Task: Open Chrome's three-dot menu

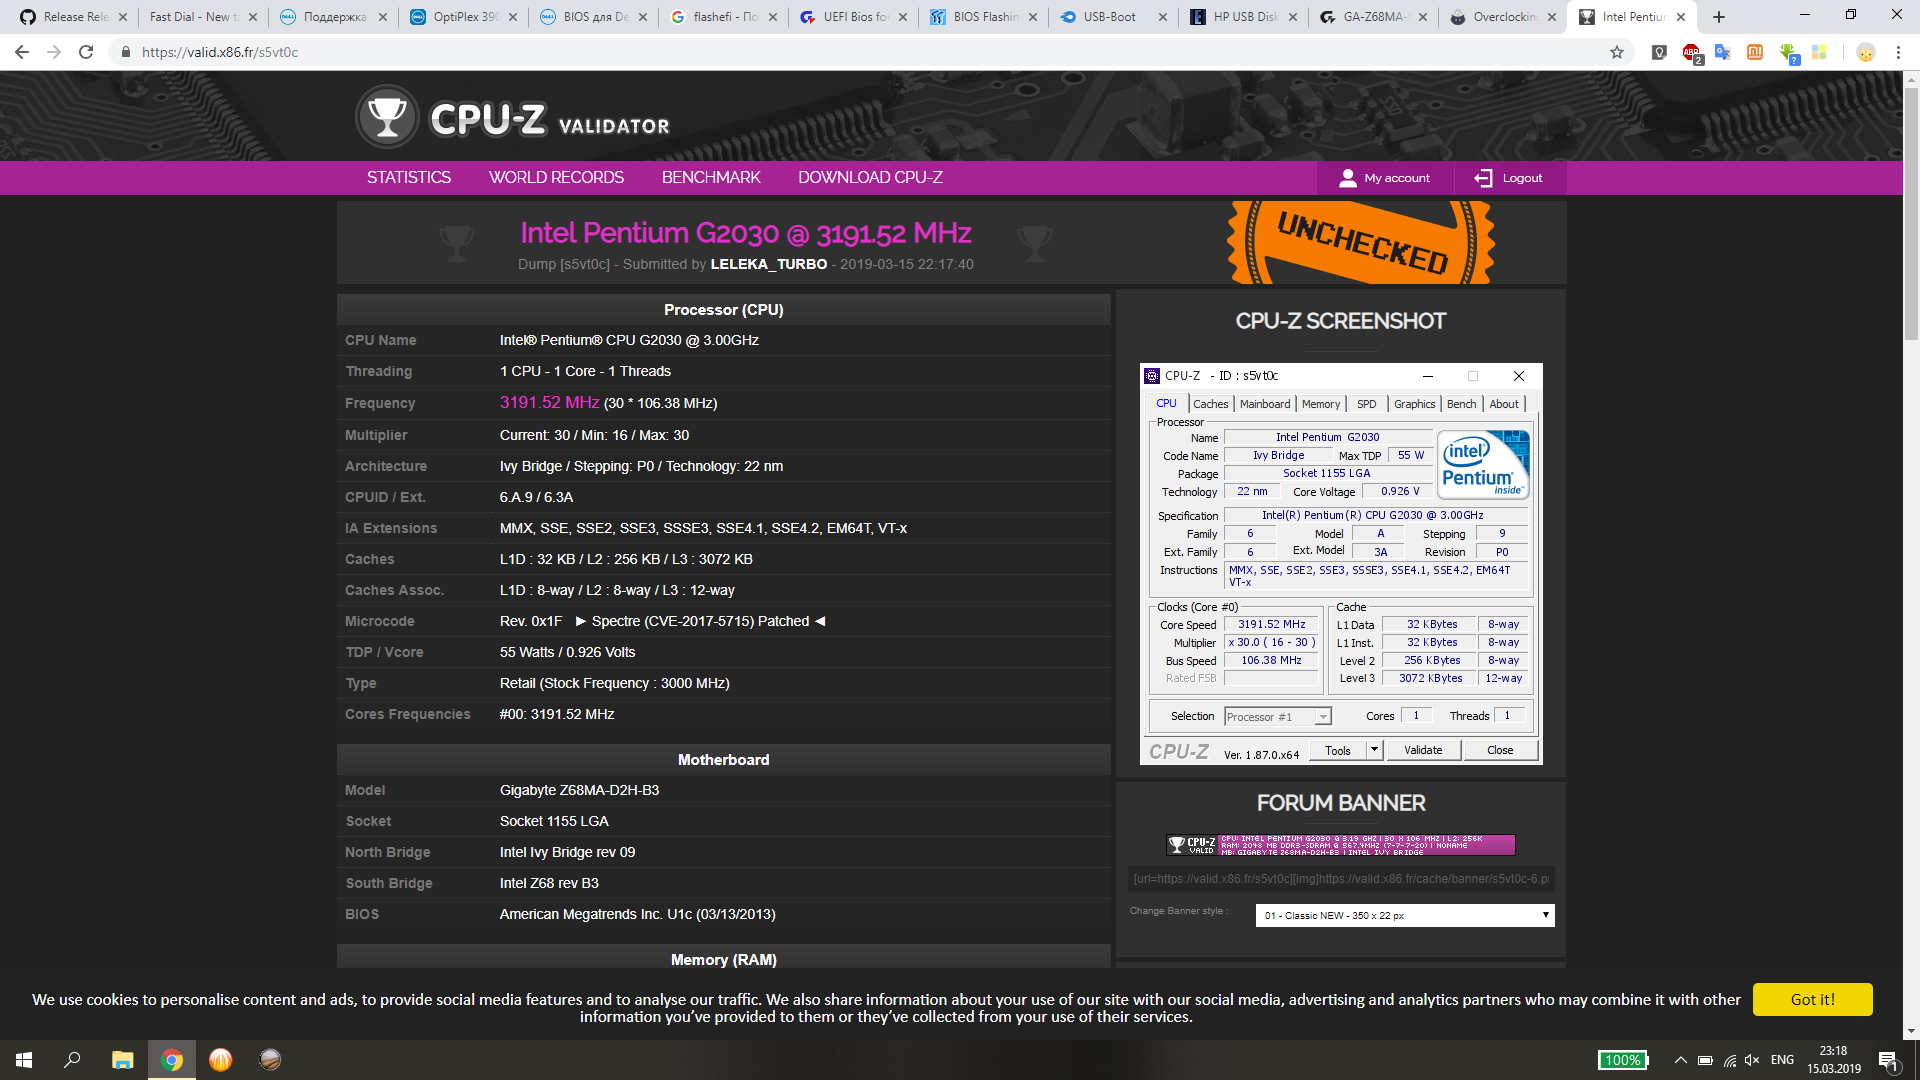Action: click(1898, 52)
